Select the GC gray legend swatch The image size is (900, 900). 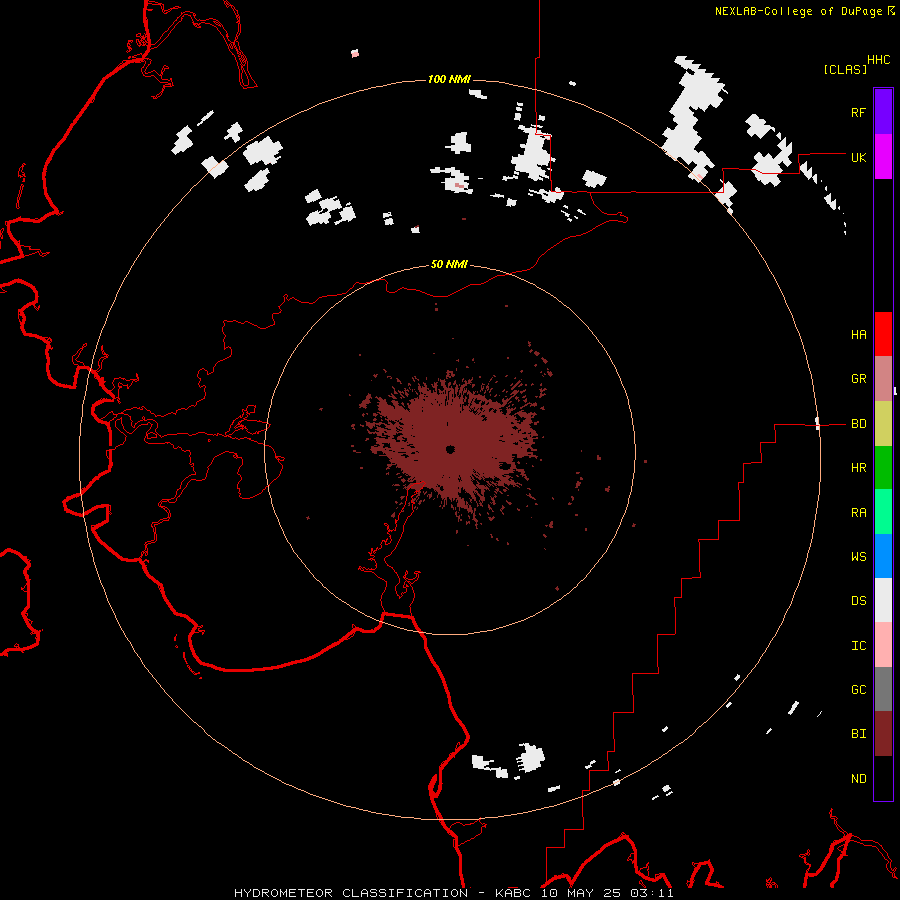click(883, 689)
